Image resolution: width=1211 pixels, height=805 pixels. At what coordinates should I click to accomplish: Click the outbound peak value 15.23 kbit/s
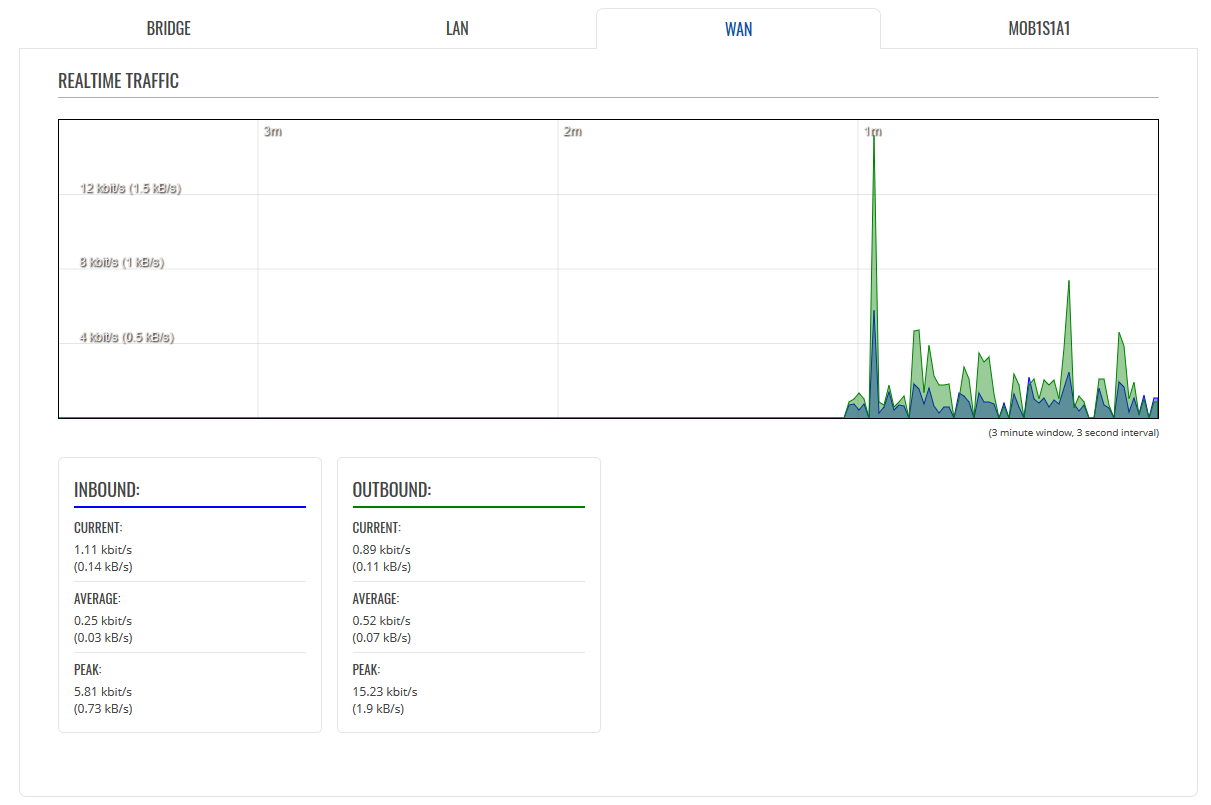click(385, 692)
